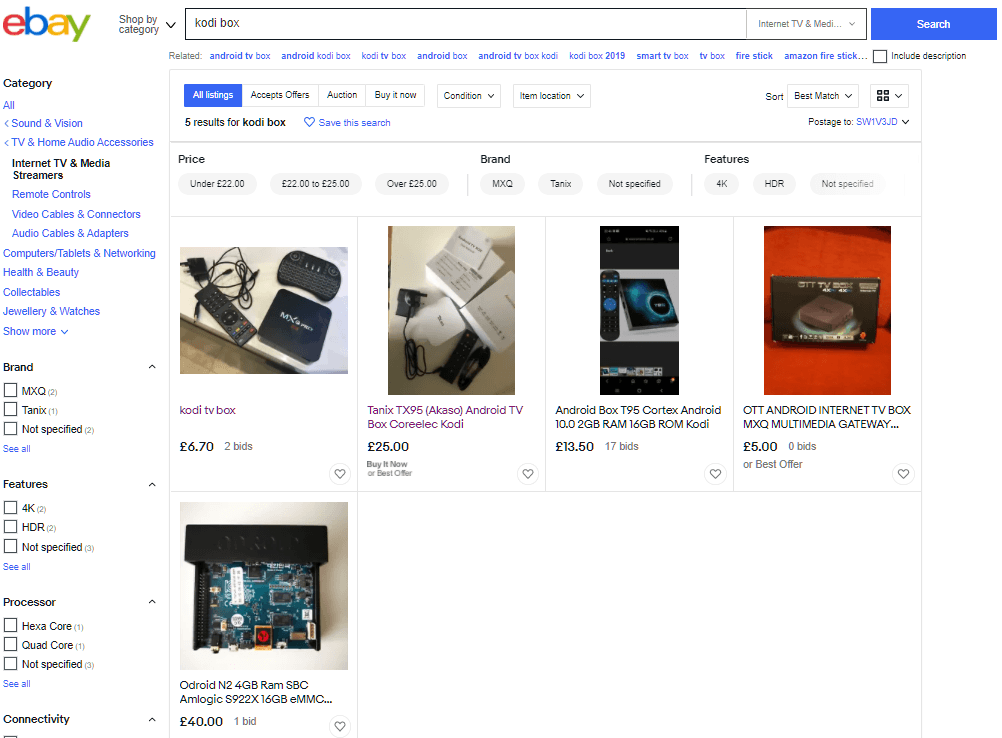Screen dimensions: 1002x738
Task: Click See all under Brand
Action: point(17,449)
